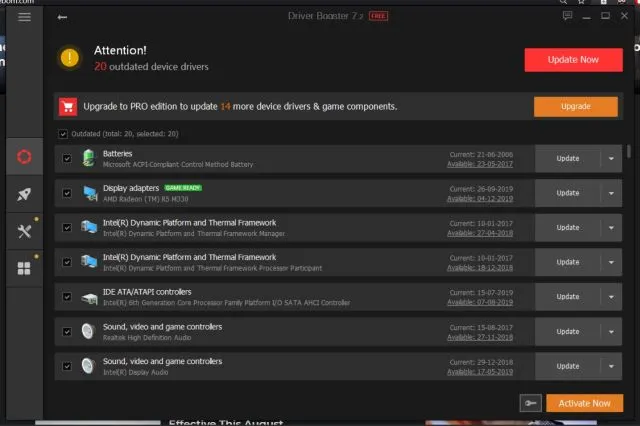Image resolution: width=640 pixels, height=426 pixels.
Task: Update the SATA AHCI Controller driver
Action: (x=568, y=297)
